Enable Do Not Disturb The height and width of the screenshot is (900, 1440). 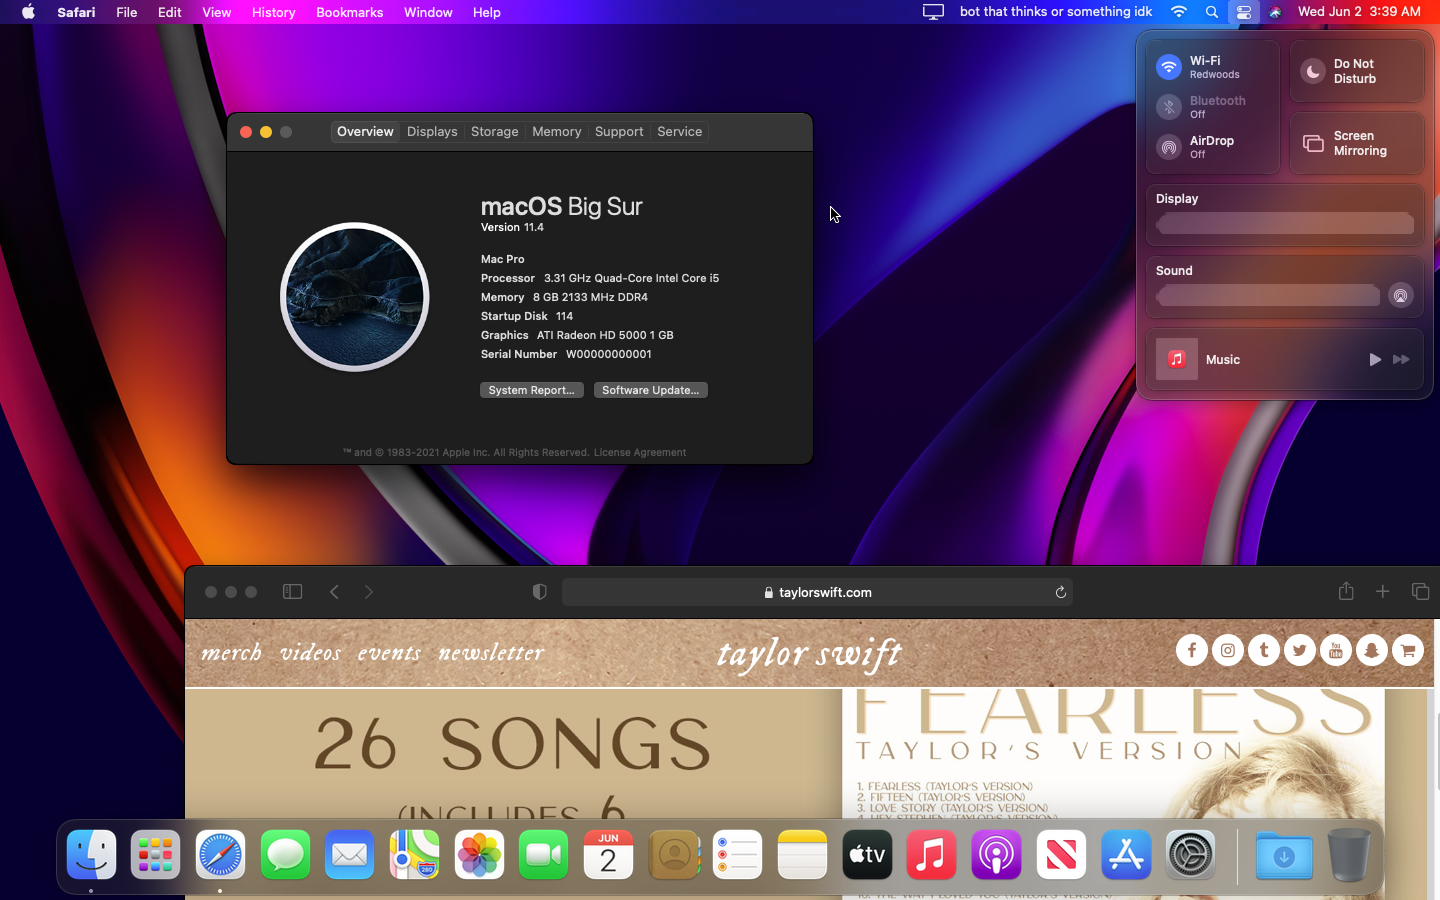[x=1313, y=71]
